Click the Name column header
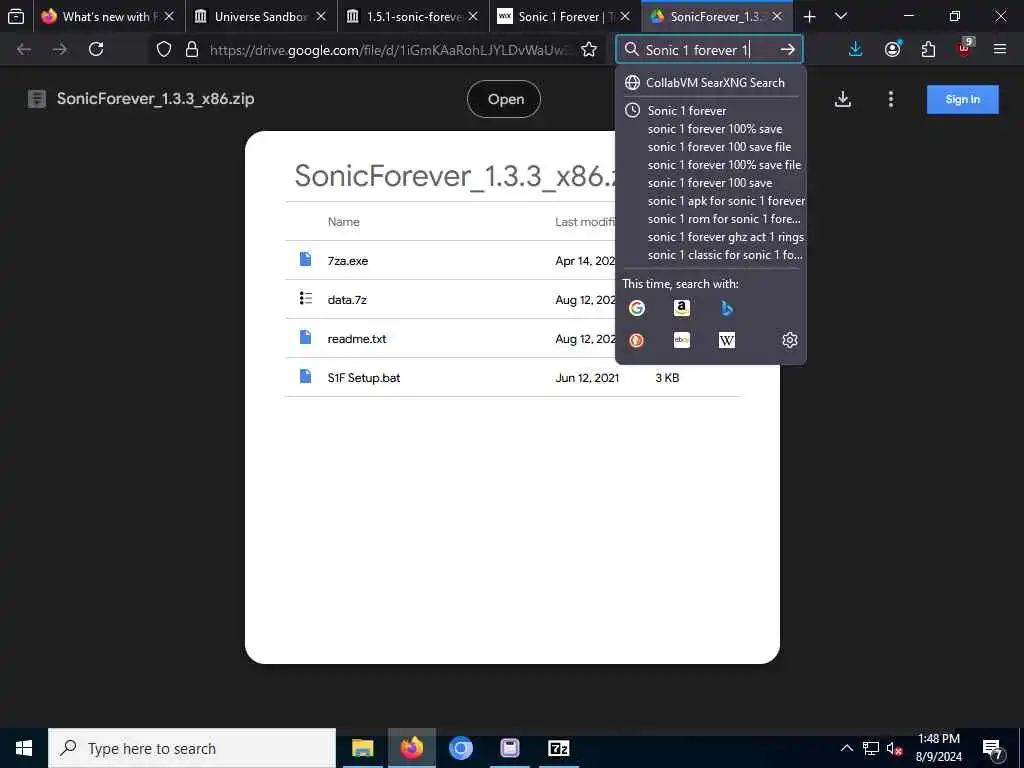The image size is (1024, 768). [x=344, y=222]
